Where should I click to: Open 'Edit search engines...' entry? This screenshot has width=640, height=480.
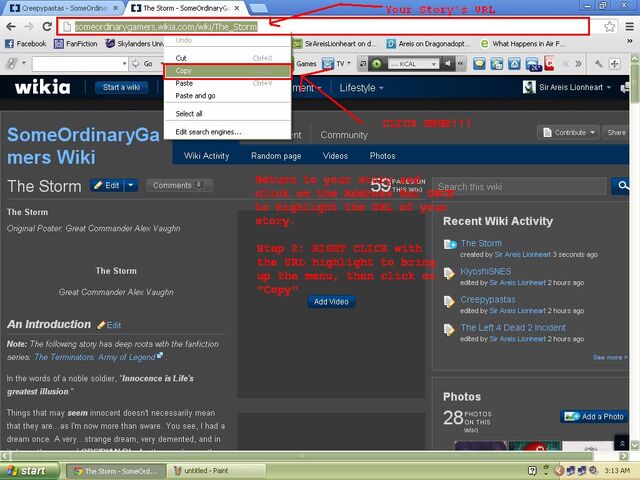(x=228, y=132)
